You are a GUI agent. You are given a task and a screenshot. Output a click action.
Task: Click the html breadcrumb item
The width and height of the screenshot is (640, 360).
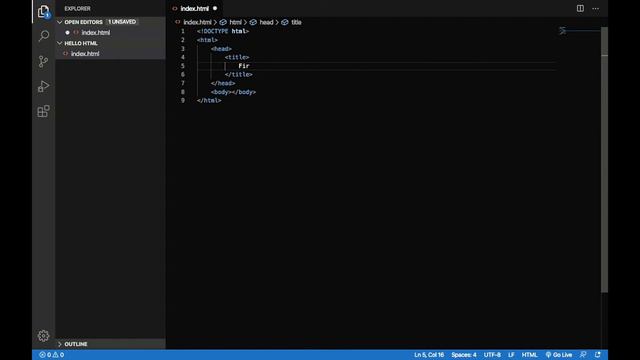[x=235, y=22]
